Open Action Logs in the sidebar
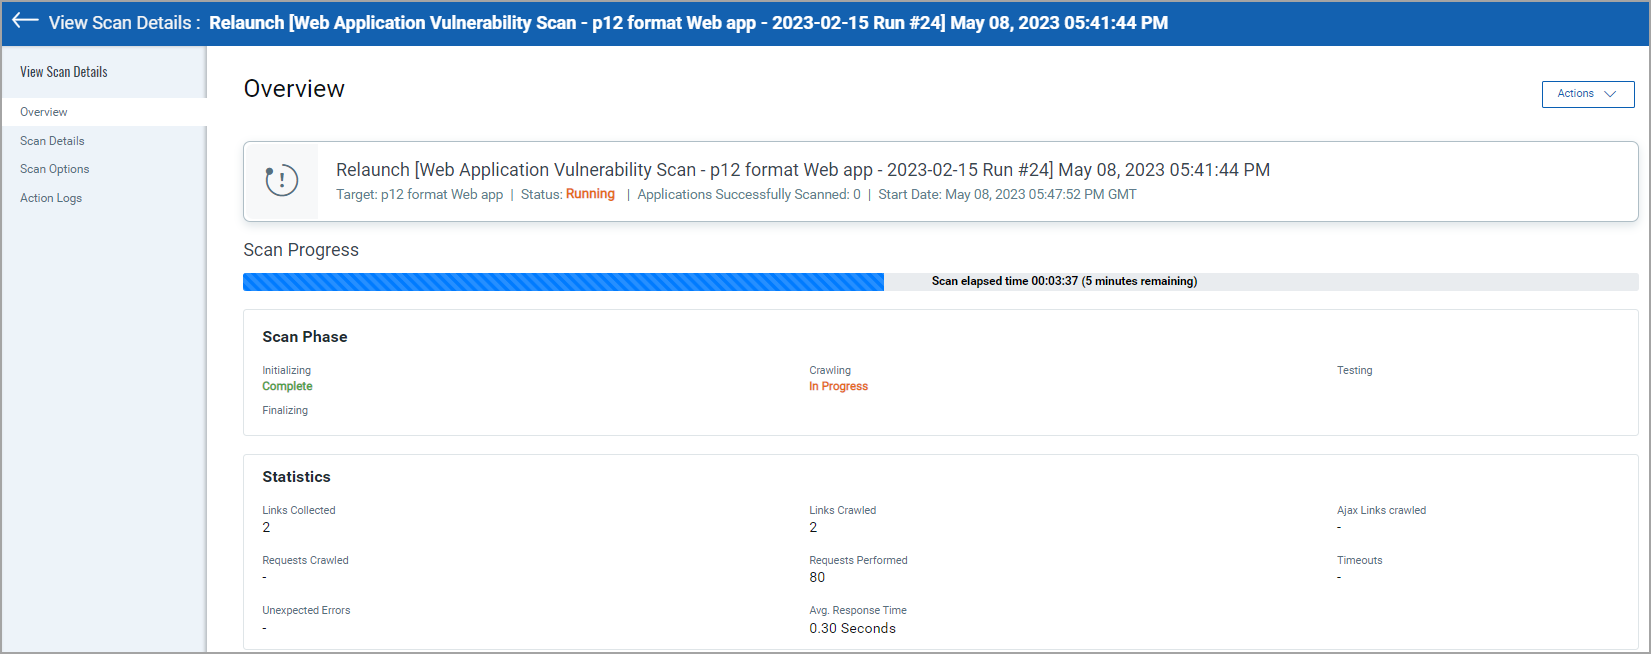This screenshot has height=654, width=1651. click(51, 198)
